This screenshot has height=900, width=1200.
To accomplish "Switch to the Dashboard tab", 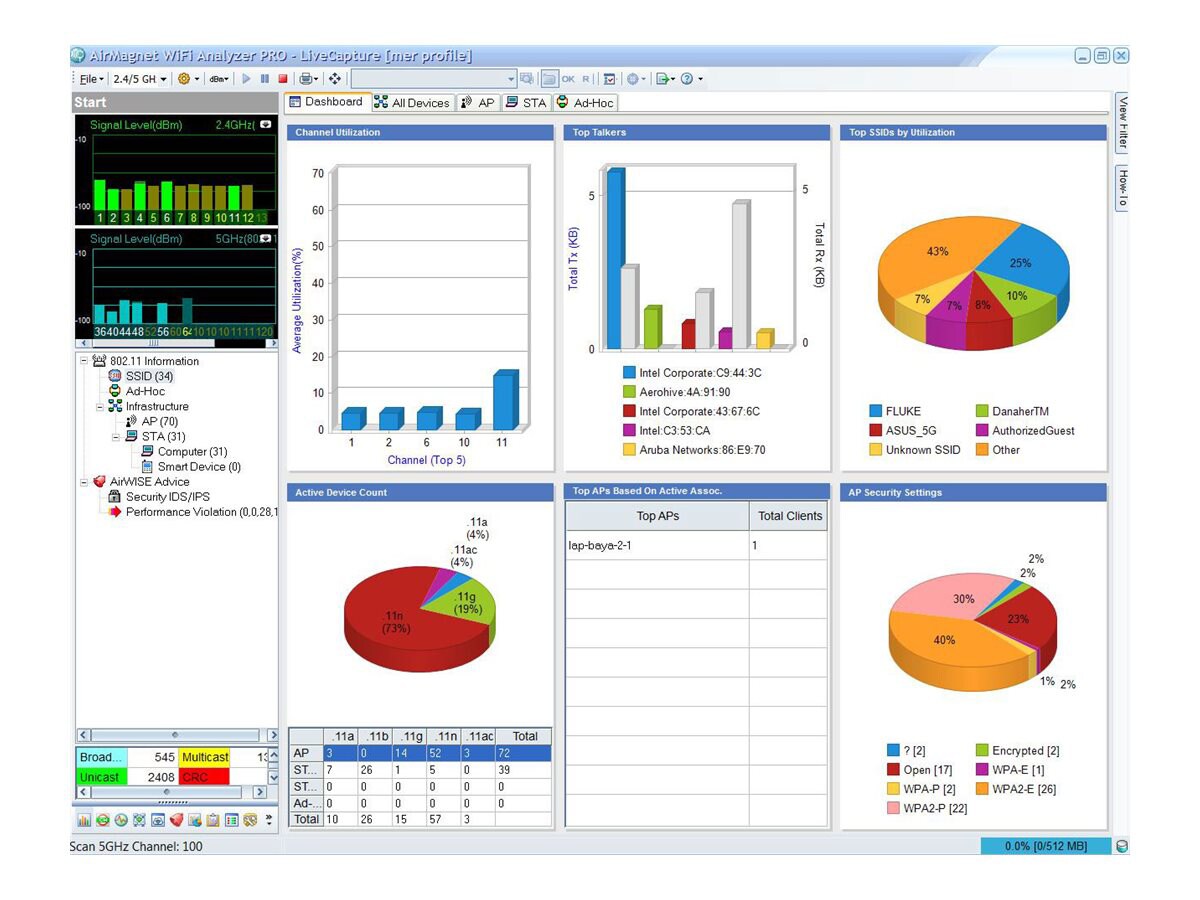I will [x=327, y=102].
